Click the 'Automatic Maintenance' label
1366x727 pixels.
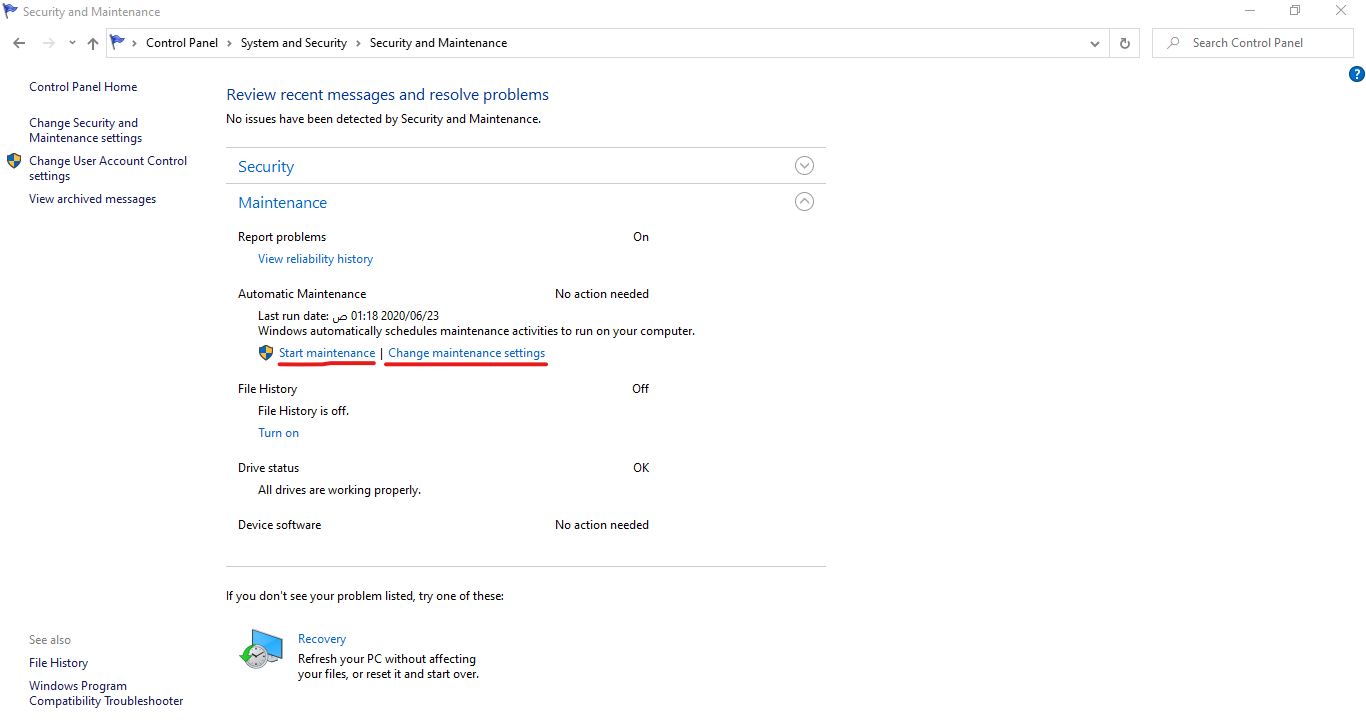coord(302,294)
